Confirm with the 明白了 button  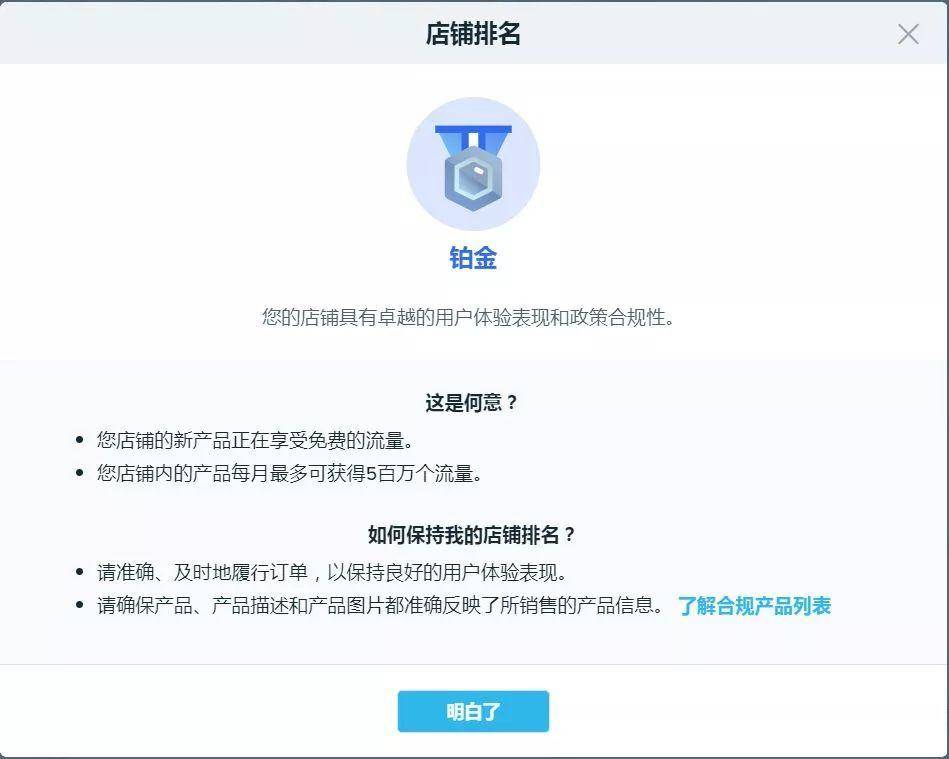tap(473, 711)
